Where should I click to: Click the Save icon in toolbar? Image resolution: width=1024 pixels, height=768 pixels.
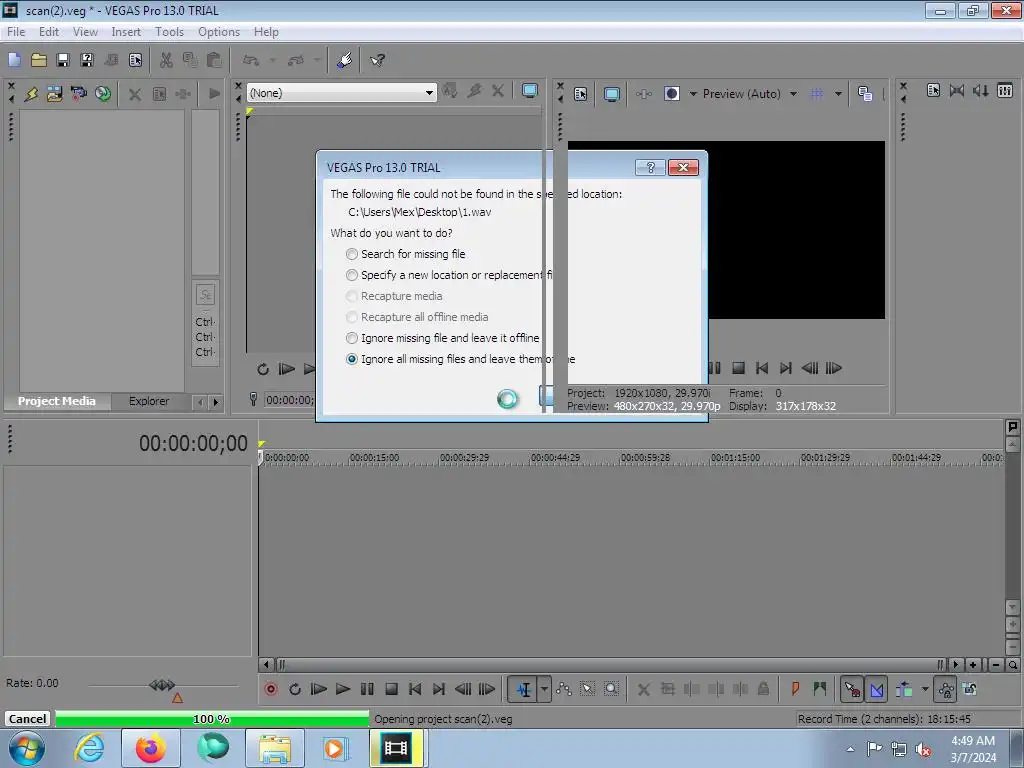tap(63, 60)
